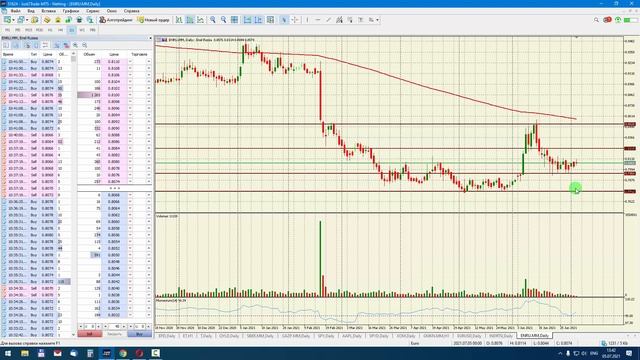Toggle chart auto scroll

[247, 20]
